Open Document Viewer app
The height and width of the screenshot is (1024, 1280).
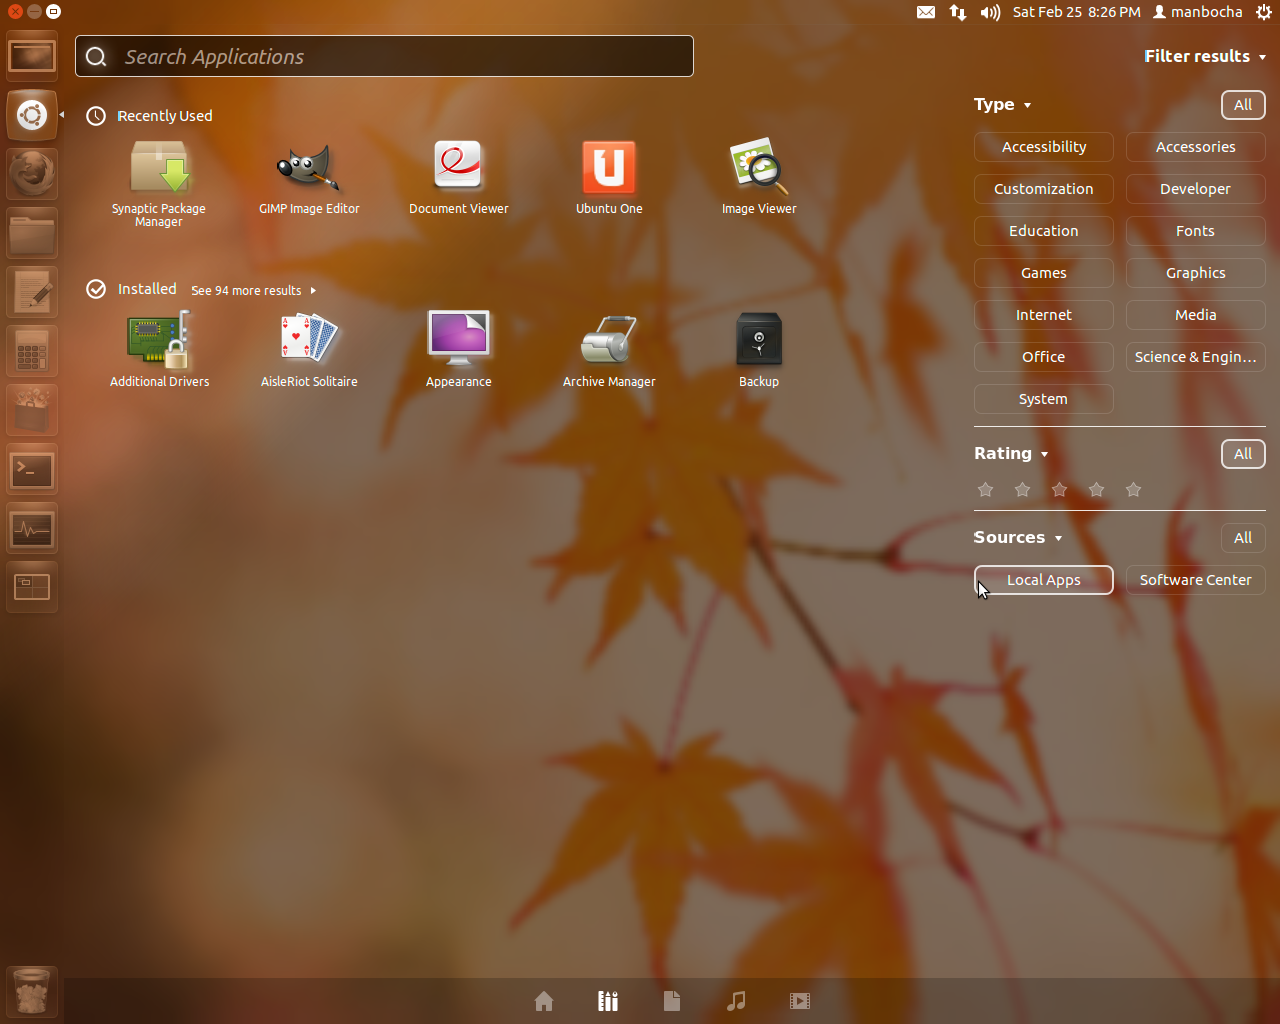459,168
